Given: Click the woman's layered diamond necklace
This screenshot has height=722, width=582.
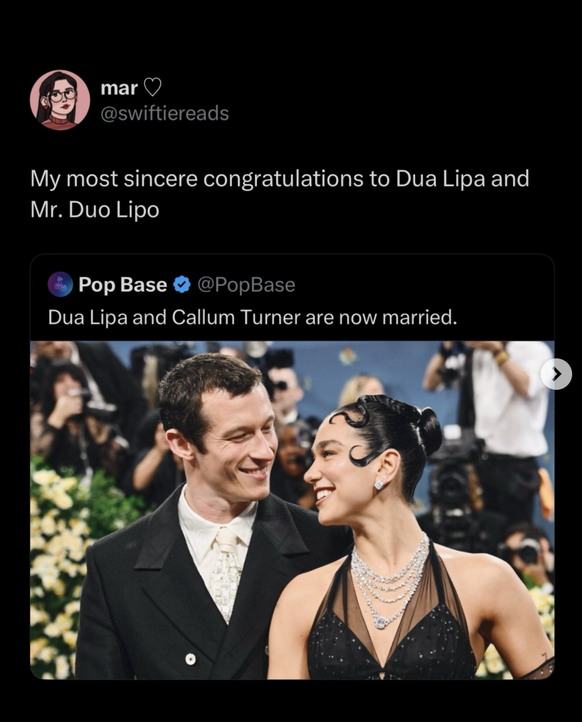Looking at the screenshot, I should [389, 580].
